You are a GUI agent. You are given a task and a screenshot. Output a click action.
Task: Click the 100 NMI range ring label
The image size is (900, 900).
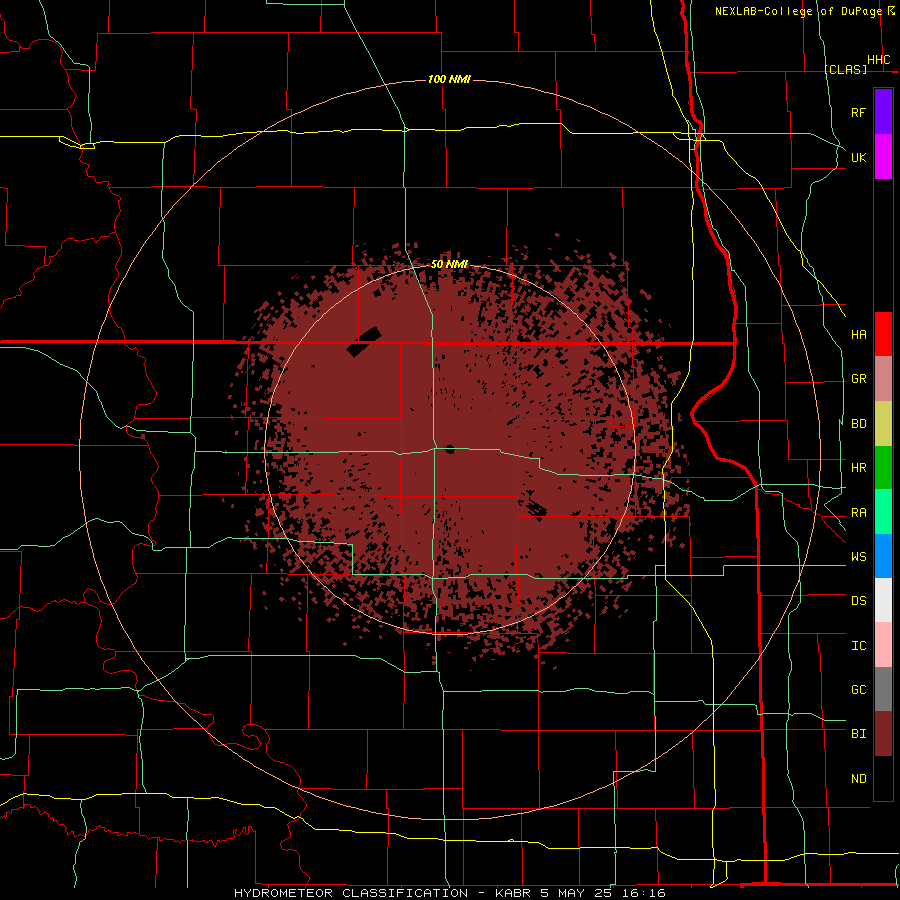449,79
